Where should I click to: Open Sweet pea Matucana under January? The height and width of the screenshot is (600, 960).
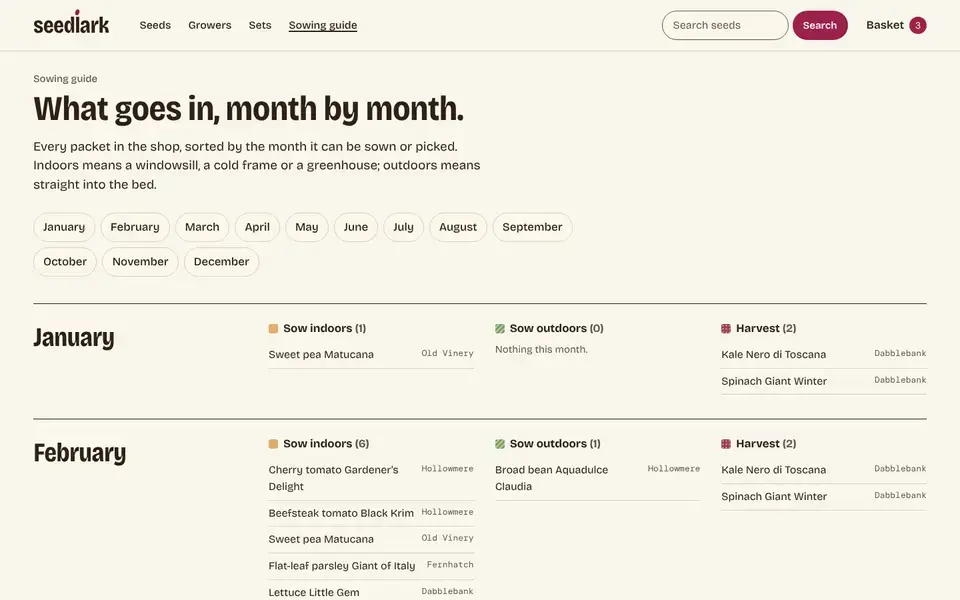pos(321,354)
